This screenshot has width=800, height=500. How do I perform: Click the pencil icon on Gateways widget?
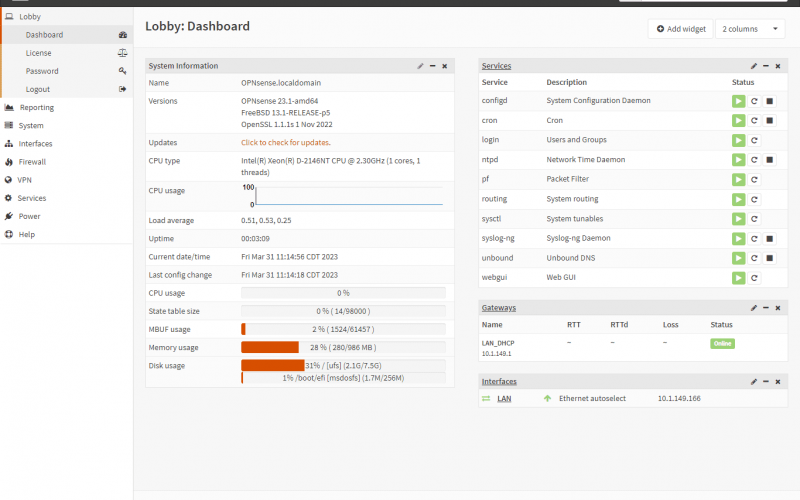pyautogui.click(x=754, y=308)
